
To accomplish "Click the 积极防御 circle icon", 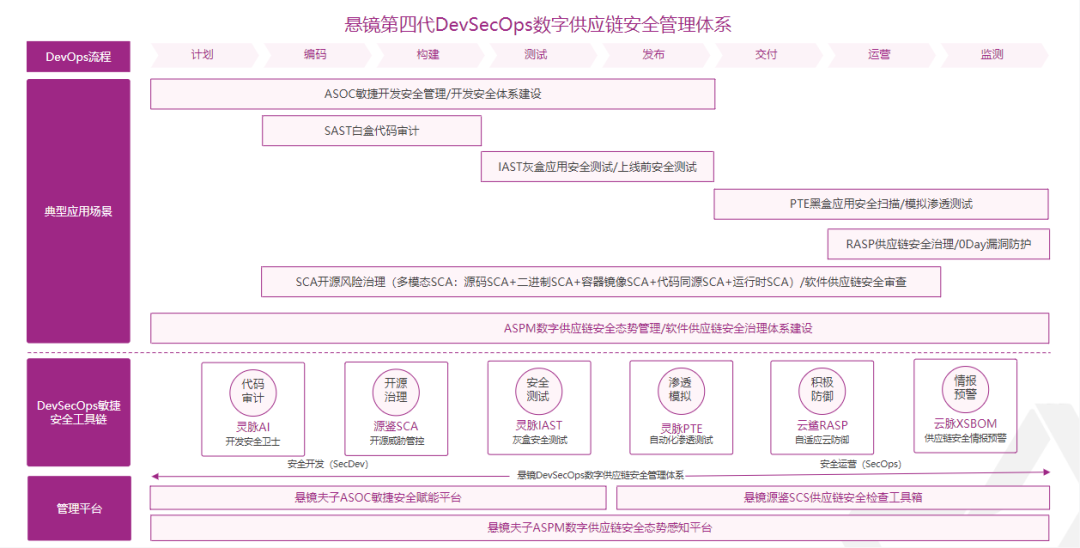I will pos(822,389).
